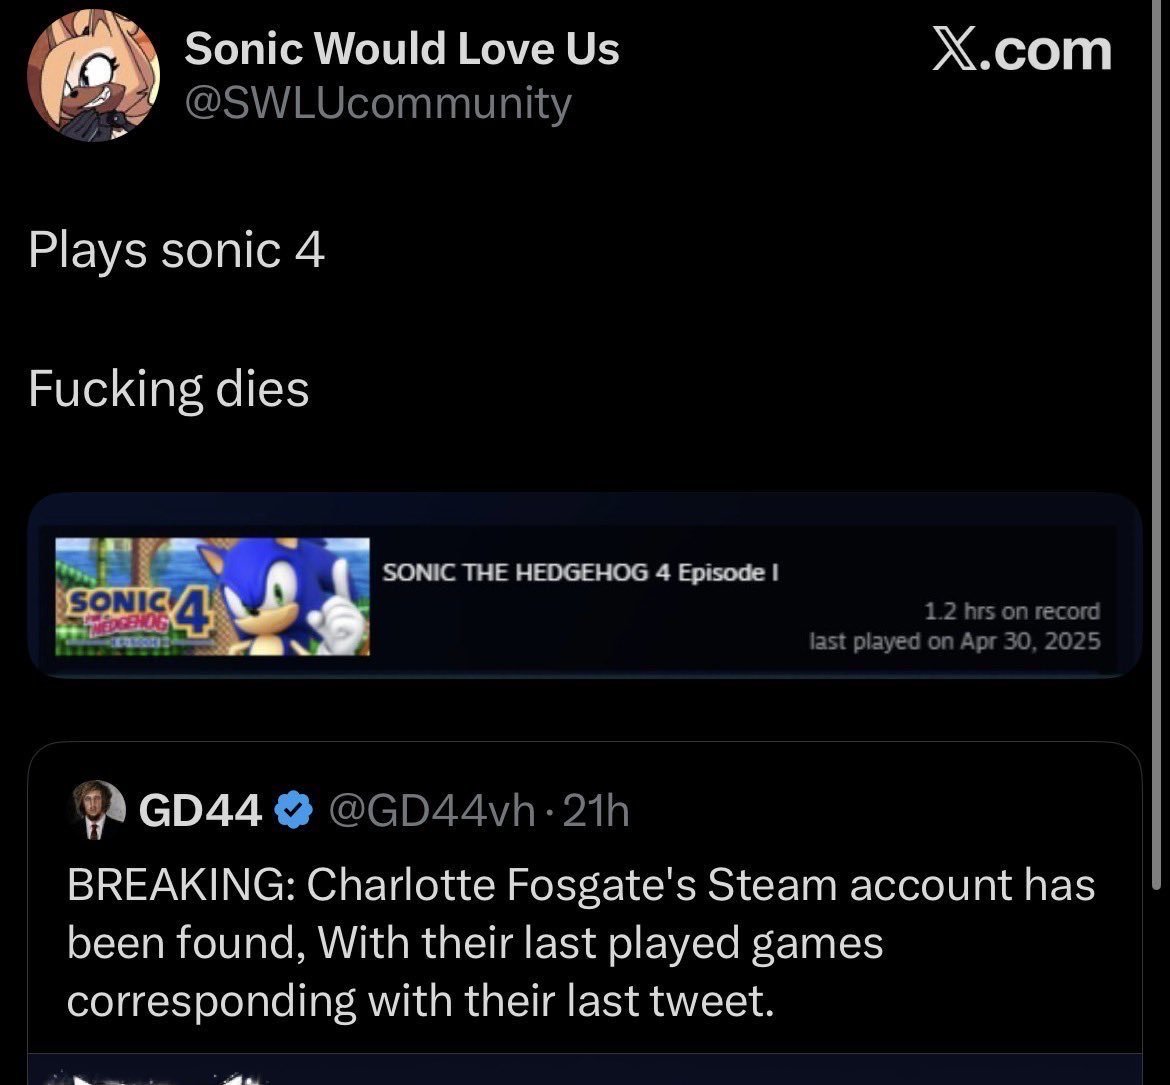Viewport: 1170px width, 1085px height.
Task: Click the X.com watermark label
Action: 1022,50
